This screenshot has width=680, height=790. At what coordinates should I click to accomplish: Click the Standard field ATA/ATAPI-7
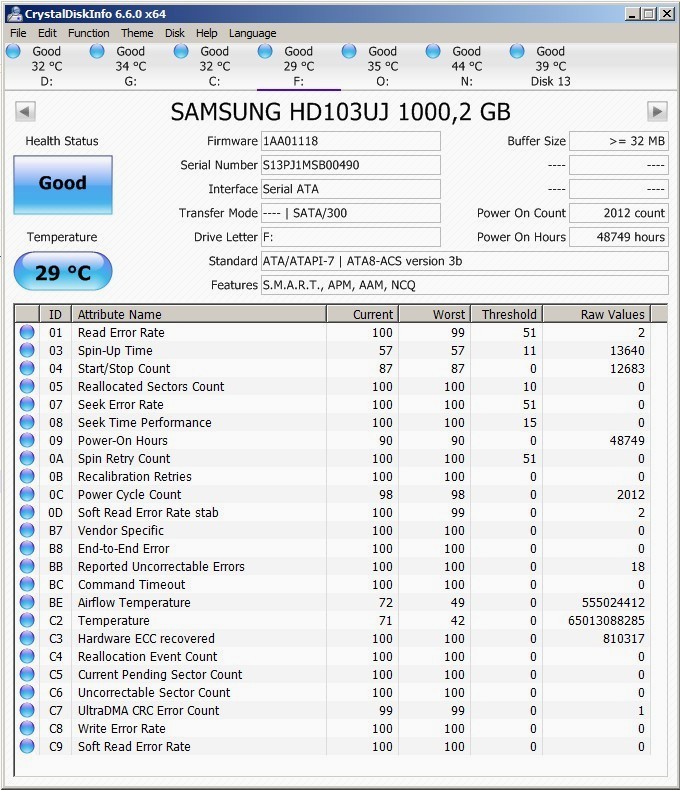[464, 261]
